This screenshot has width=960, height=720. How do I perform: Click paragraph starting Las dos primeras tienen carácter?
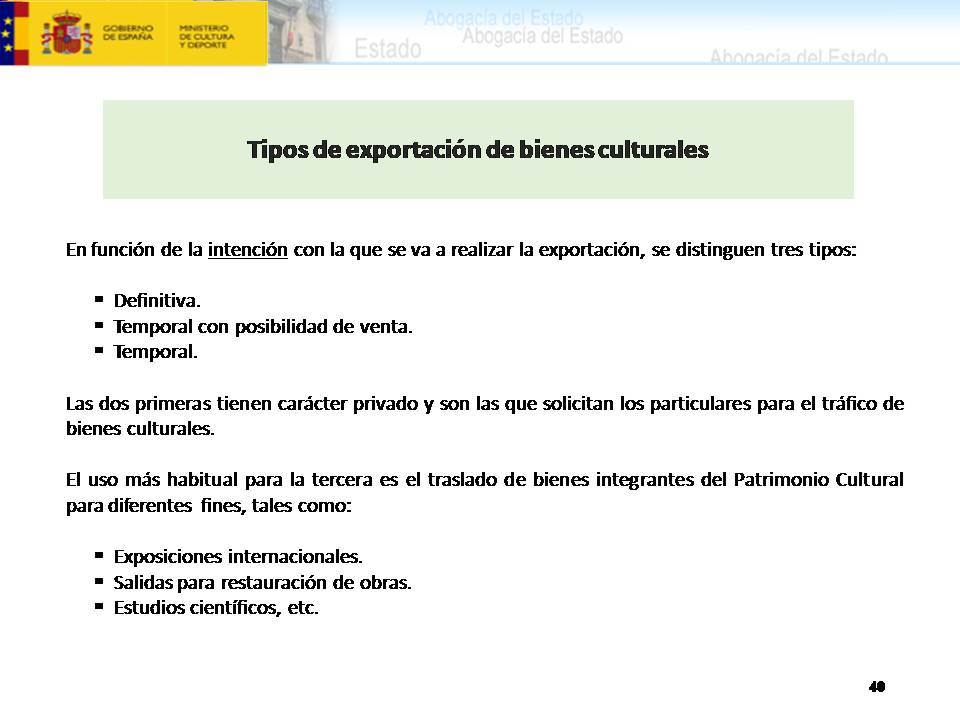485,416
